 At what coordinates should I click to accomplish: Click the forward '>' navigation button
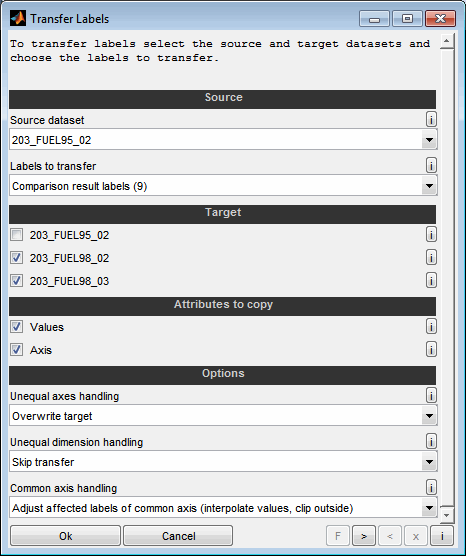coord(364,536)
